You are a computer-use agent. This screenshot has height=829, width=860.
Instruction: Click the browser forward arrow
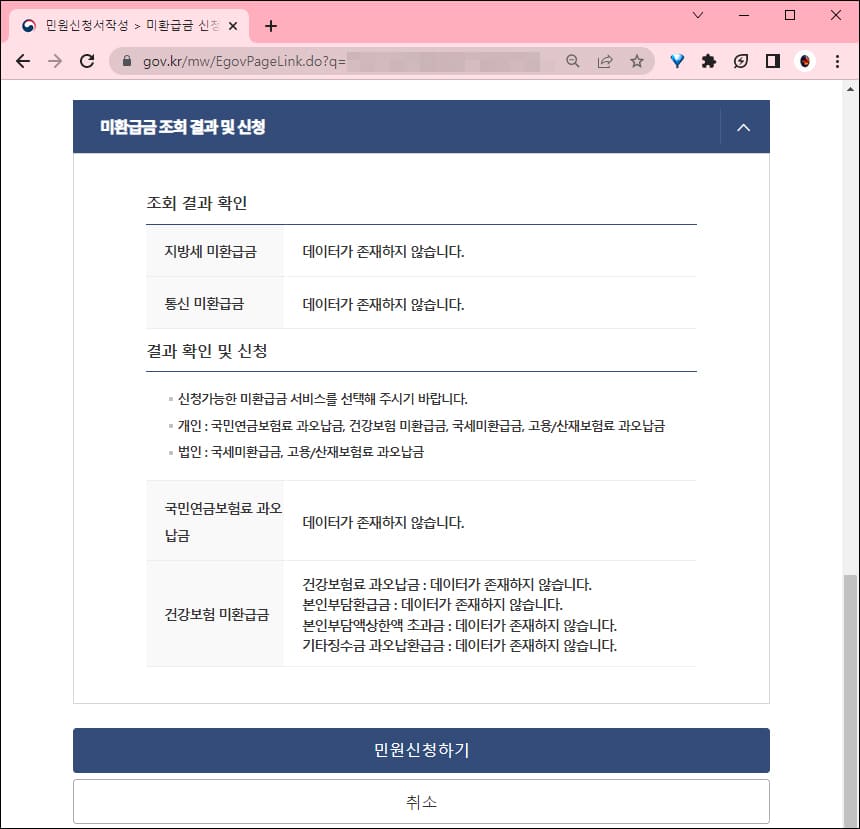55,61
